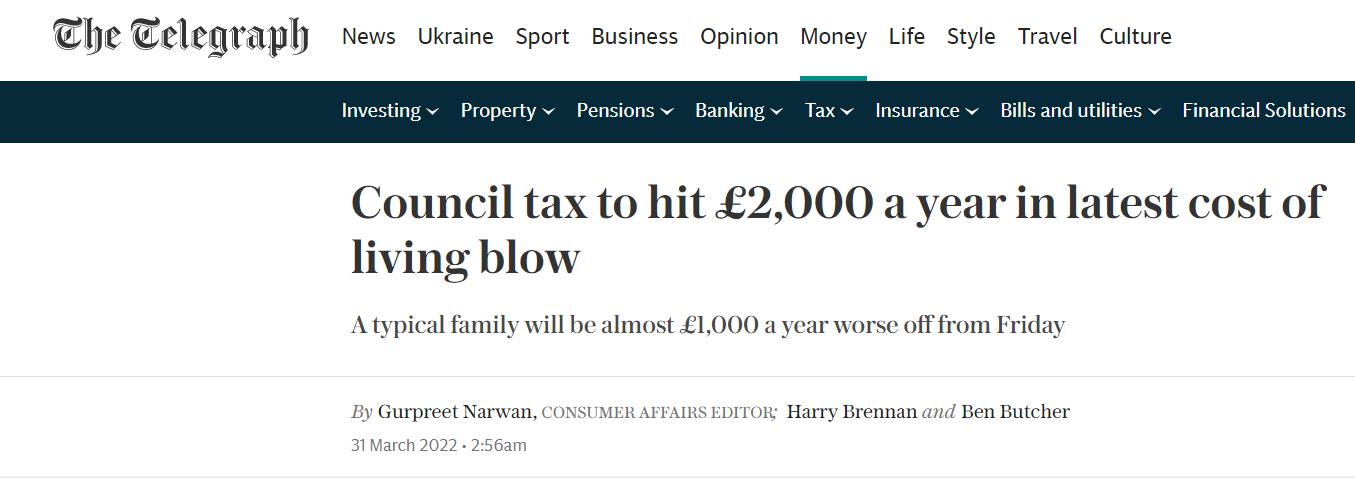Open the Sport section
Viewport: 1355px width, 478px height.
pos(542,37)
